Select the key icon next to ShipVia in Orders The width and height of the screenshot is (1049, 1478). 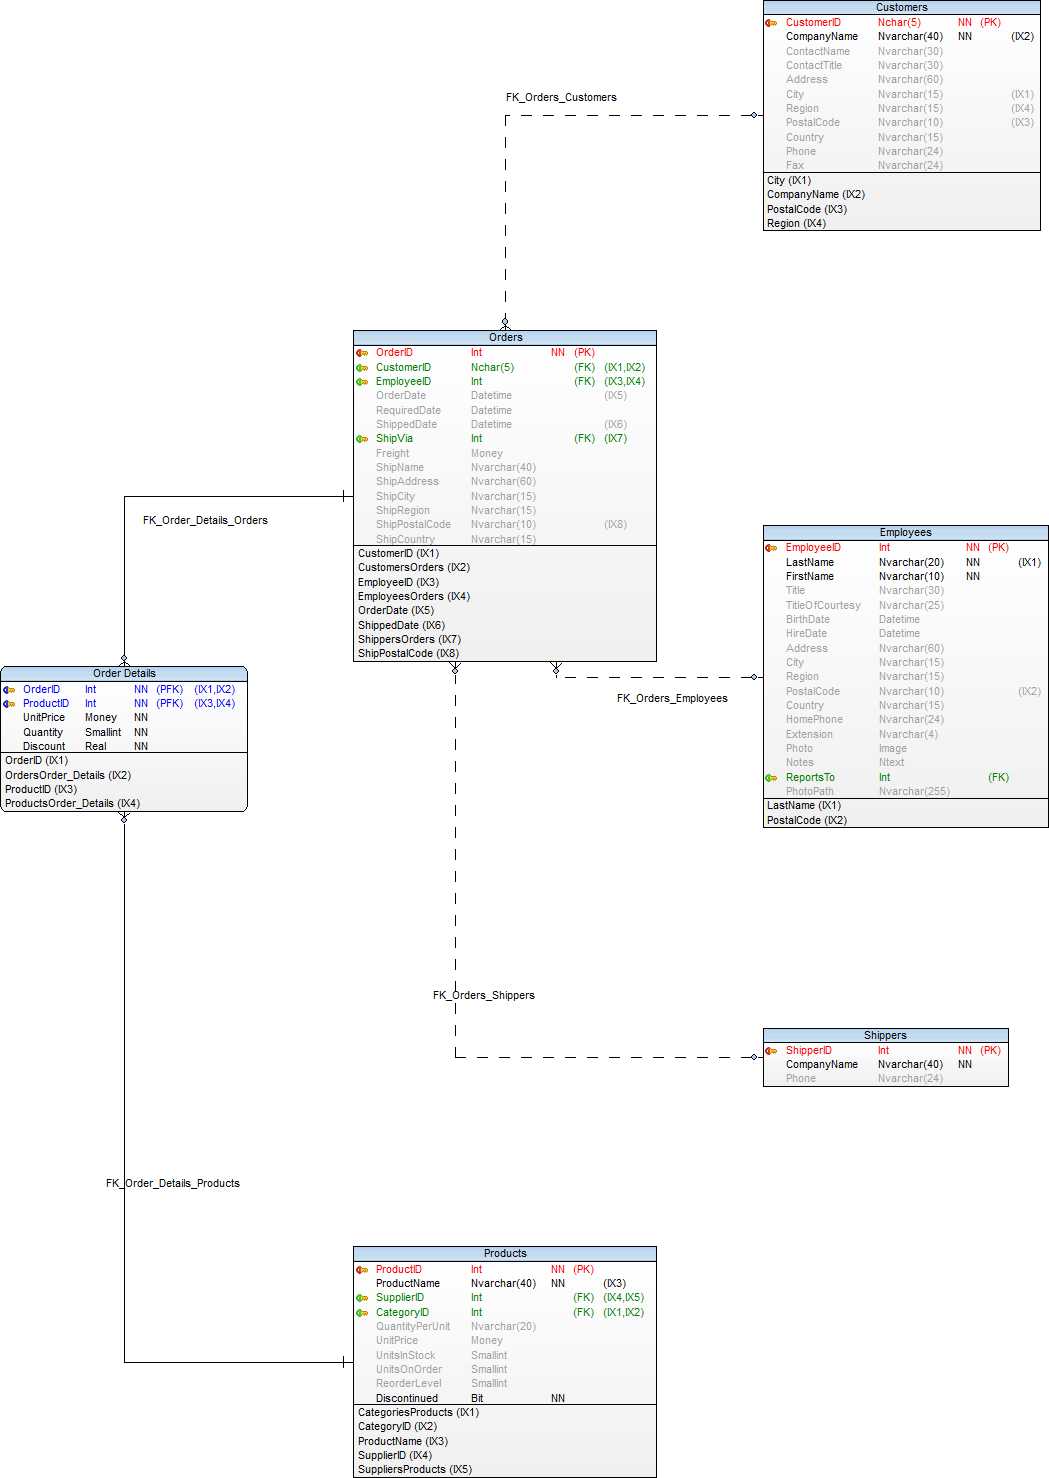coord(361,438)
